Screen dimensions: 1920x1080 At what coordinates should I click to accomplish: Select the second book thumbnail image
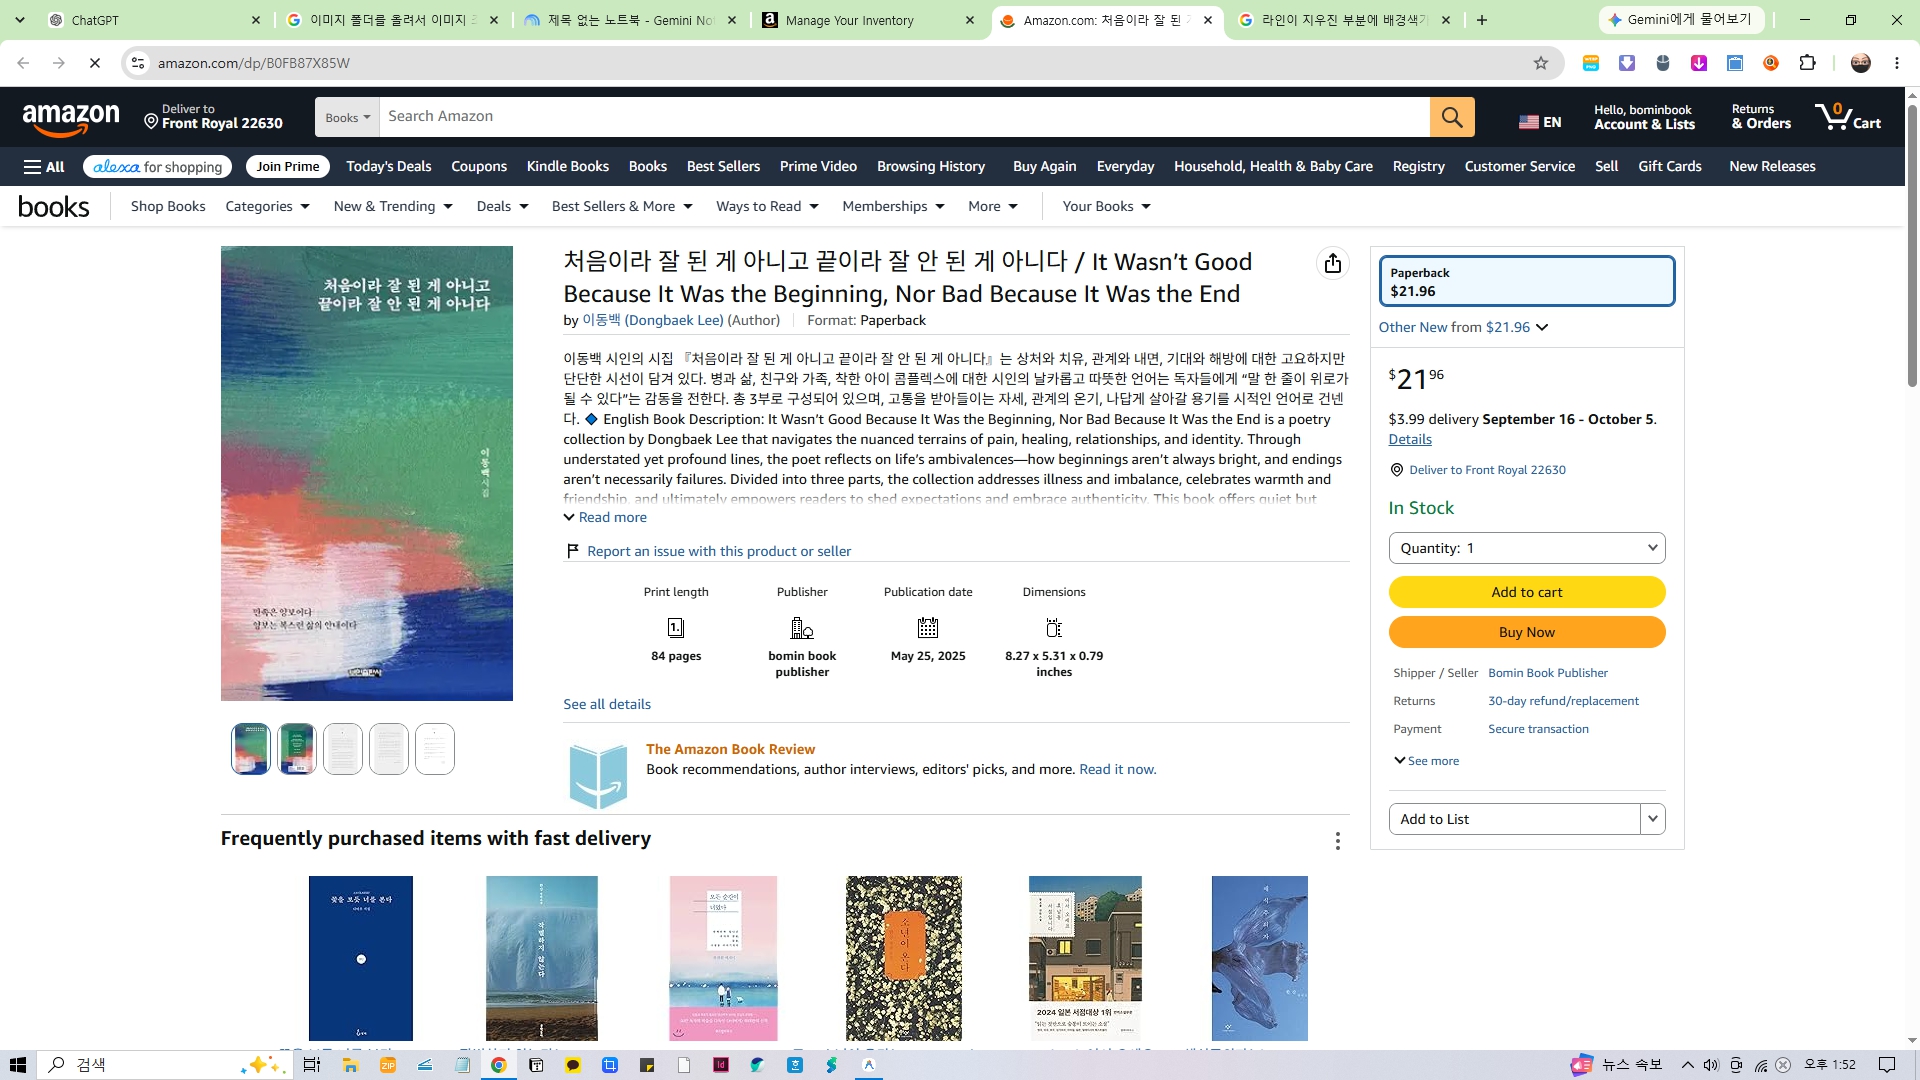tap(297, 749)
